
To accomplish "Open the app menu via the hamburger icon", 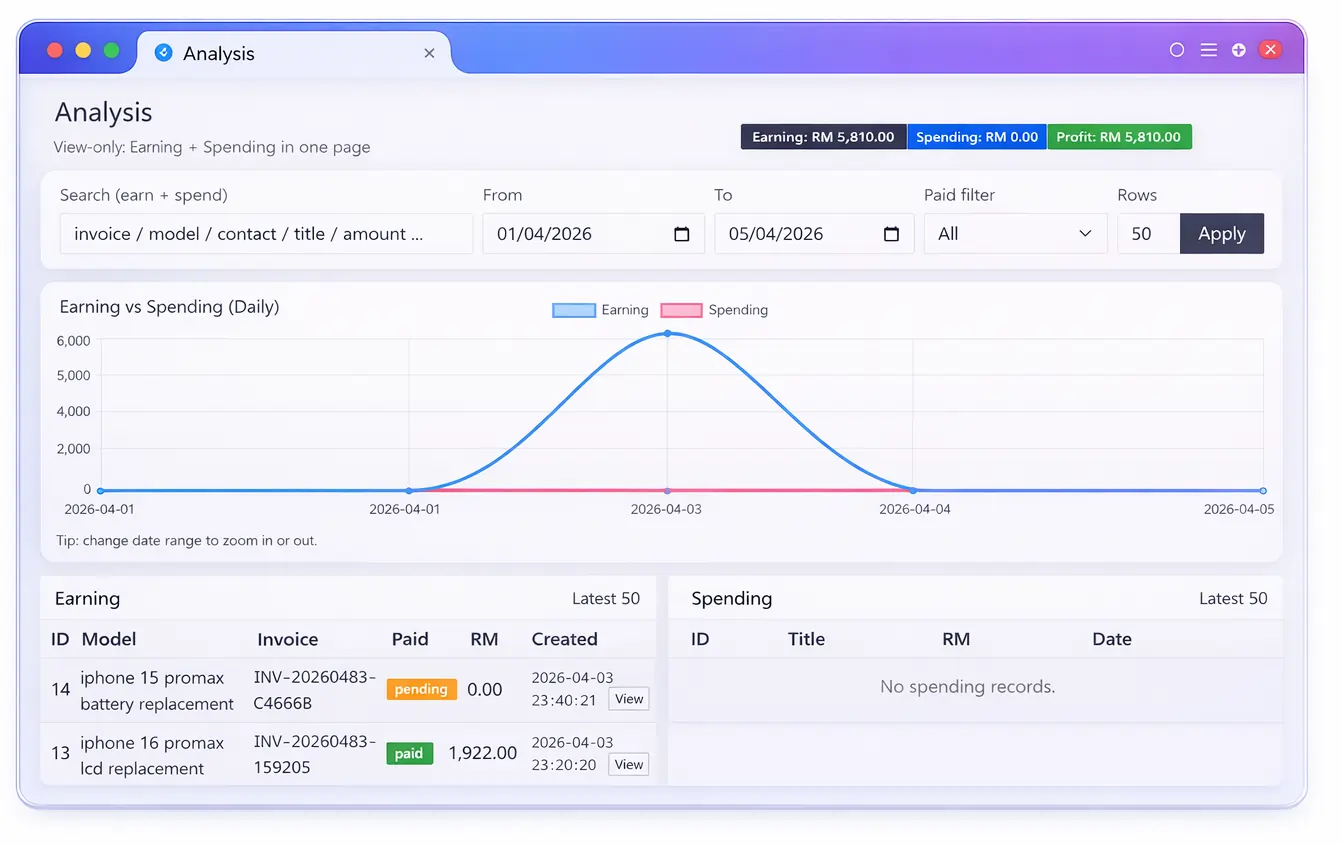I will 1208,49.
